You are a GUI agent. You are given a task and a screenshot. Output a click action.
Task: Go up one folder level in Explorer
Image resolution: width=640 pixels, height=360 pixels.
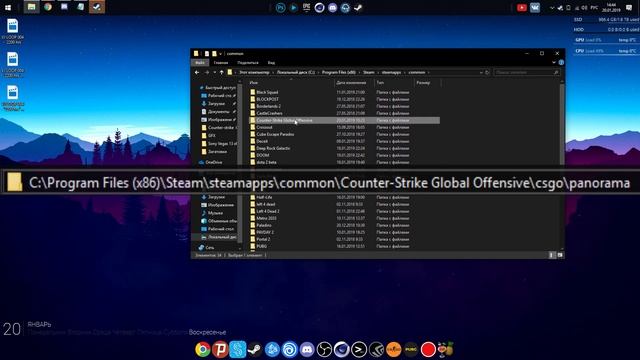(x=222, y=72)
